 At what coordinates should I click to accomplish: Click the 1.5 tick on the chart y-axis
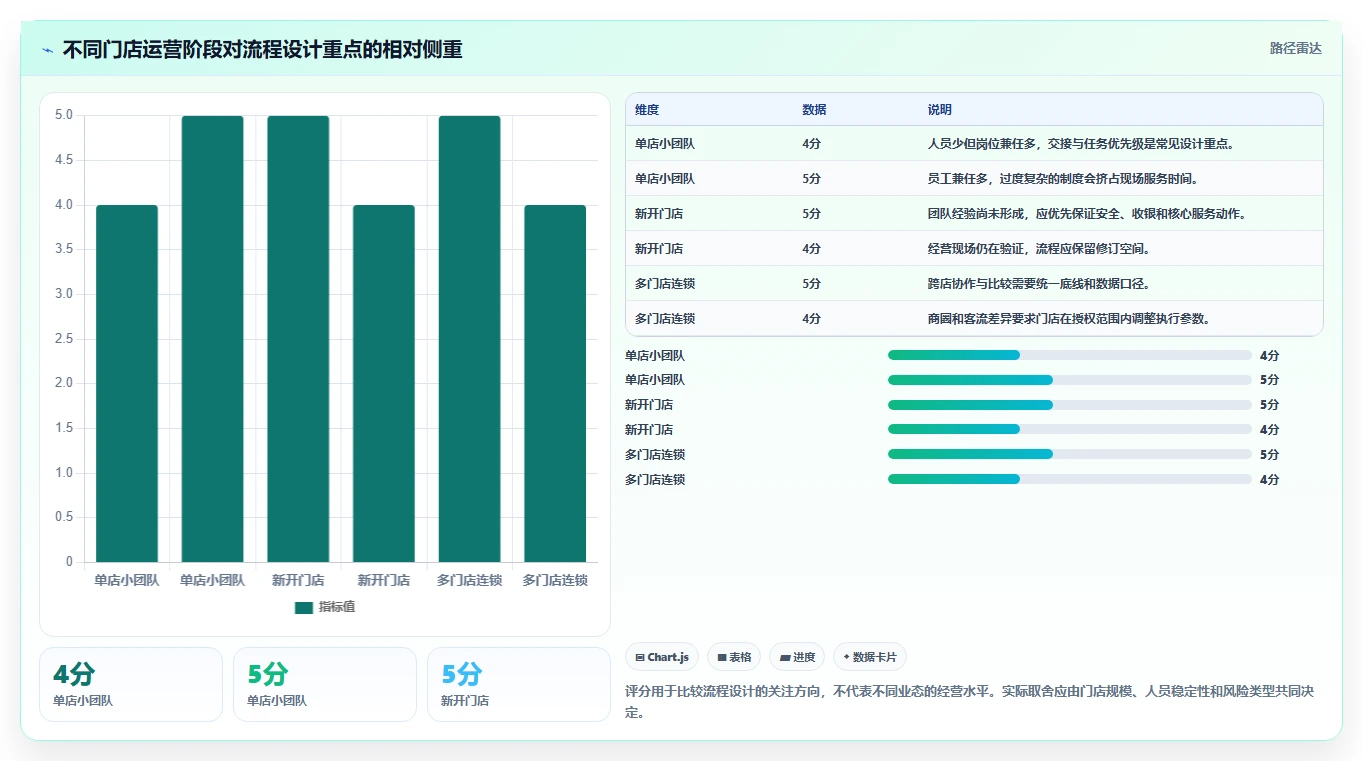63,428
